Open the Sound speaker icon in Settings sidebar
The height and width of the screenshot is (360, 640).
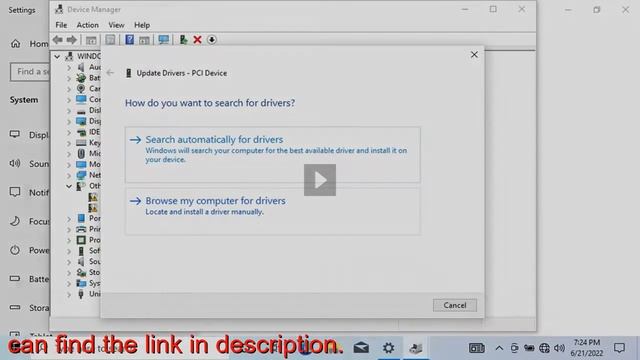(x=15, y=163)
